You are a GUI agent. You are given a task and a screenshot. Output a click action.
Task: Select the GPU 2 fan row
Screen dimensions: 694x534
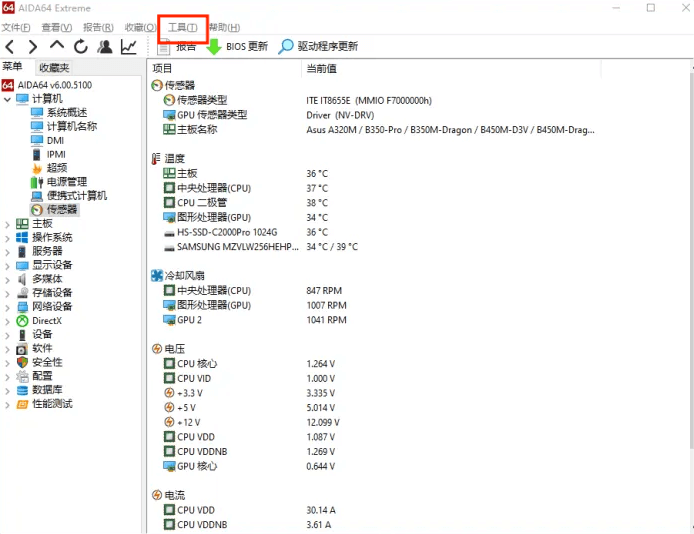255,320
